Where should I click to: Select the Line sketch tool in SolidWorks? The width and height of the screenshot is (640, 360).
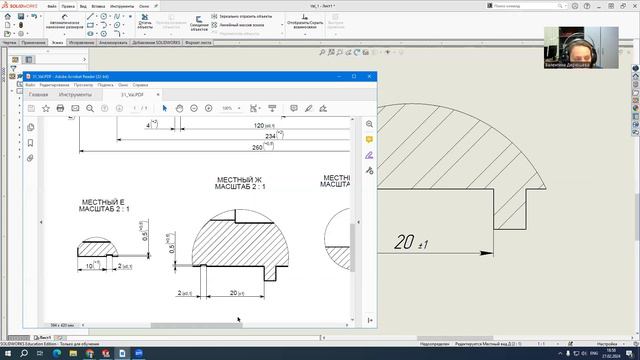(x=90, y=16)
